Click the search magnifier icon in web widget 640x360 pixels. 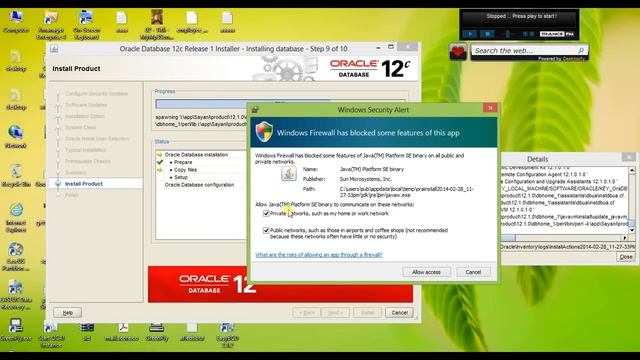point(581,51)
